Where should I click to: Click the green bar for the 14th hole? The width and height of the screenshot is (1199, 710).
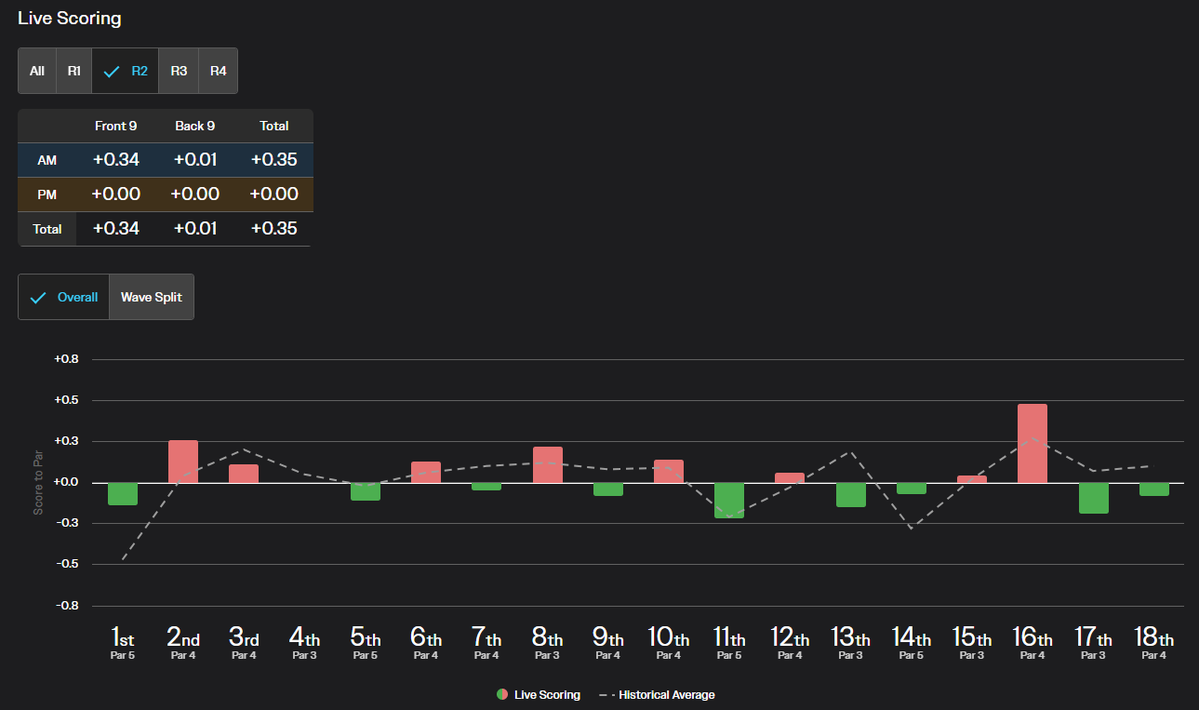pyautogui.click(x=911, y=488)
